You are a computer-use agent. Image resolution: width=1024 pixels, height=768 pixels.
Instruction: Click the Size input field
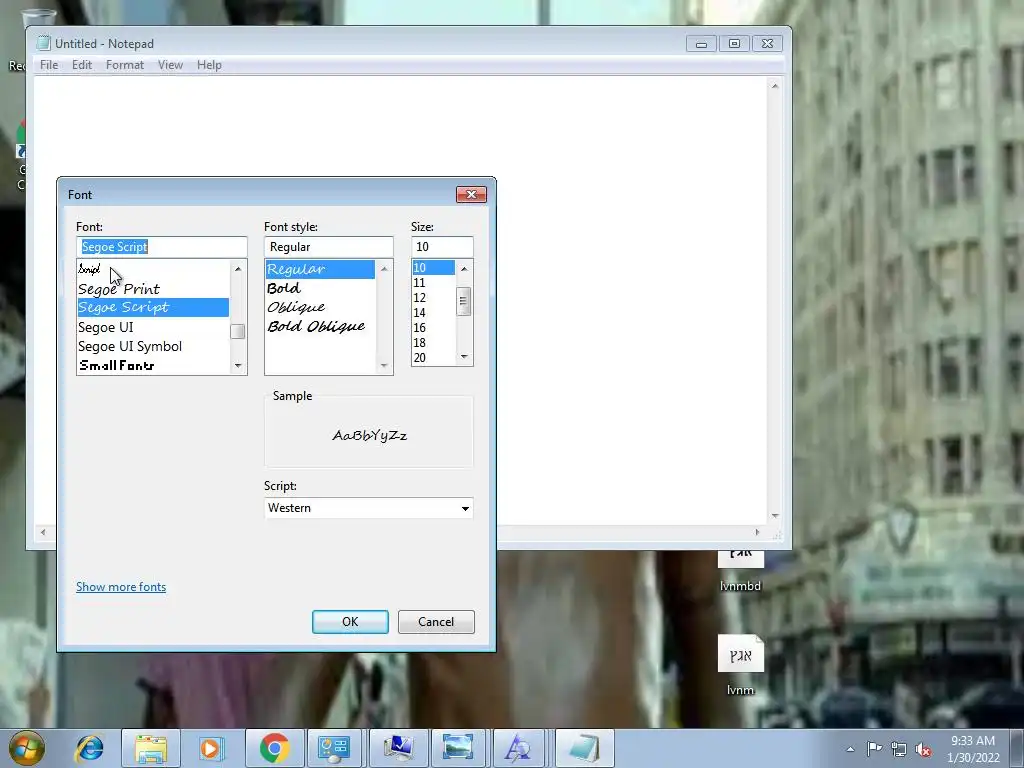pyautogui.click(x=442, y=247)
